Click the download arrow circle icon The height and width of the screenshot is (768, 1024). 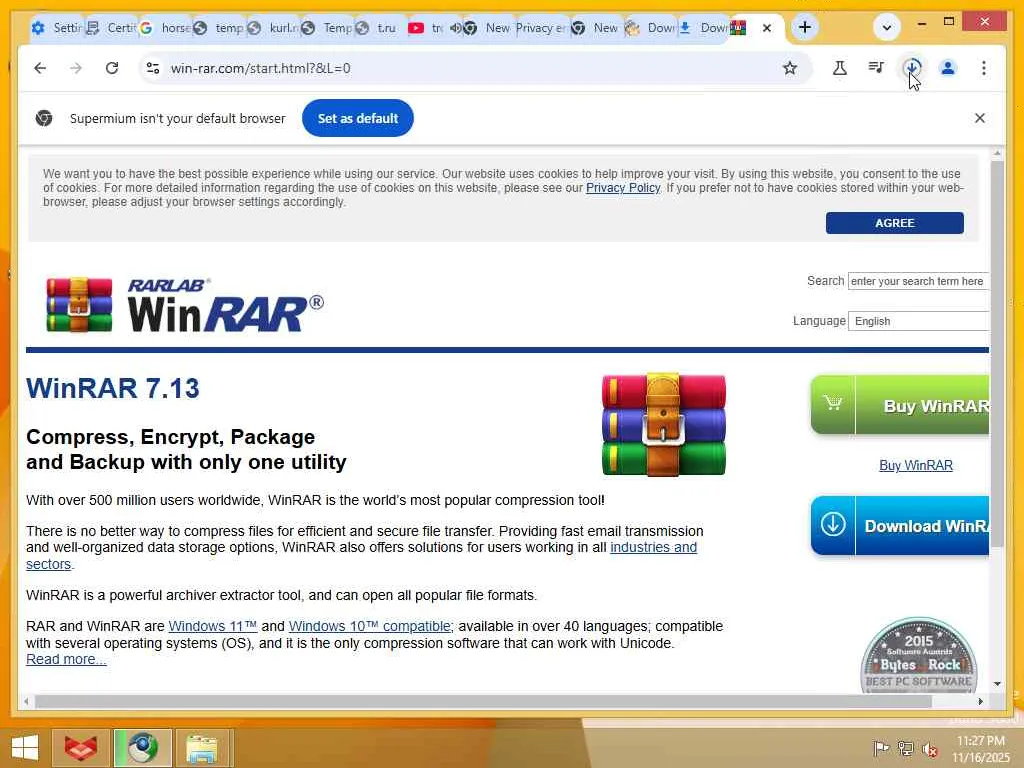833,524
